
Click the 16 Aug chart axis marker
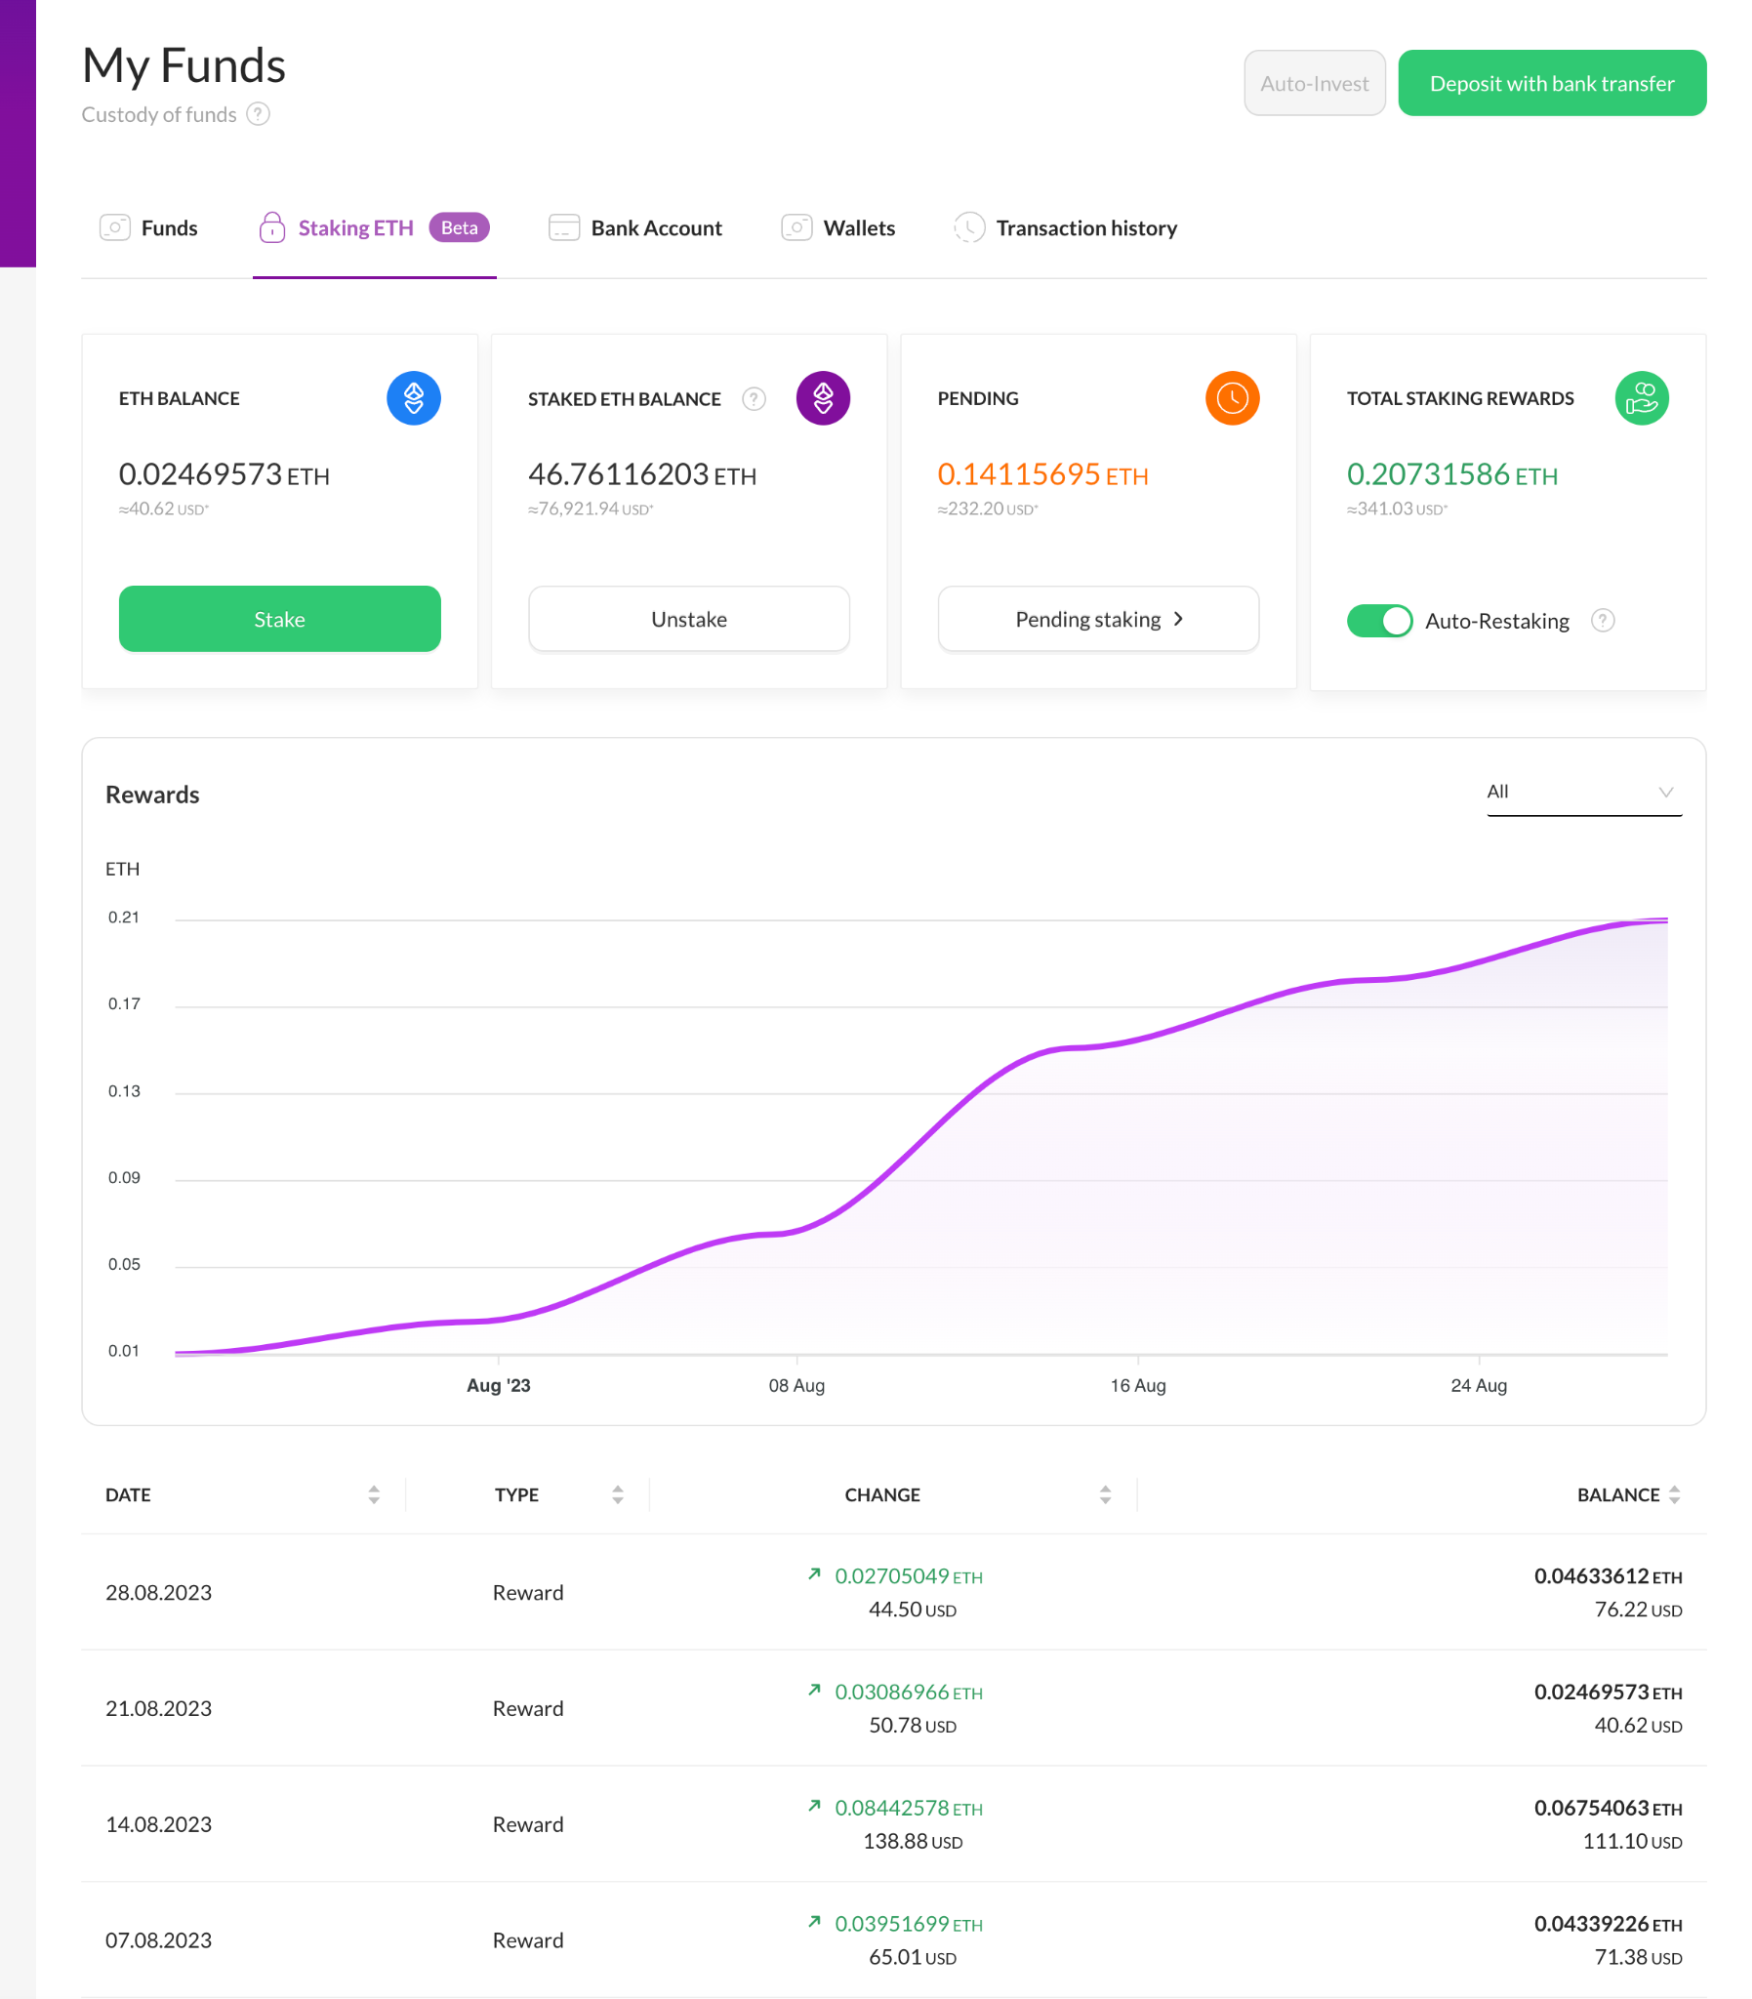(x=1138, y=1385)
